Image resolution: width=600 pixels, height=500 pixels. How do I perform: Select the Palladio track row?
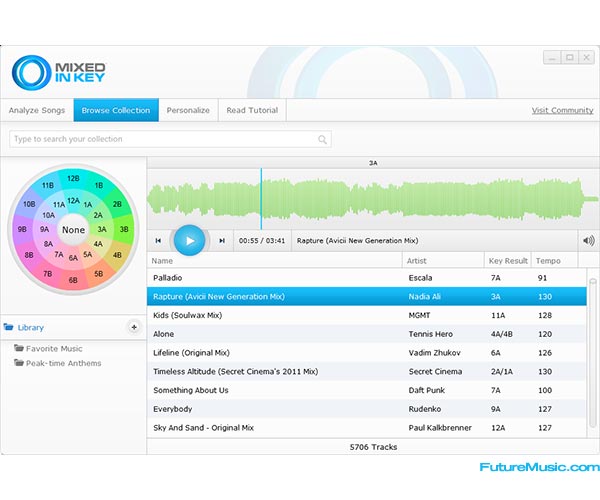[367, 278]
